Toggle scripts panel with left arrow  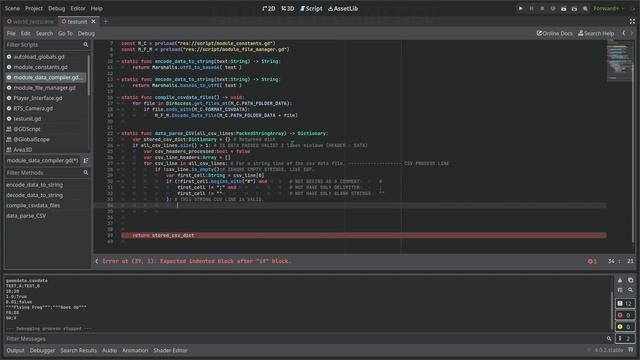click(97, 261)
